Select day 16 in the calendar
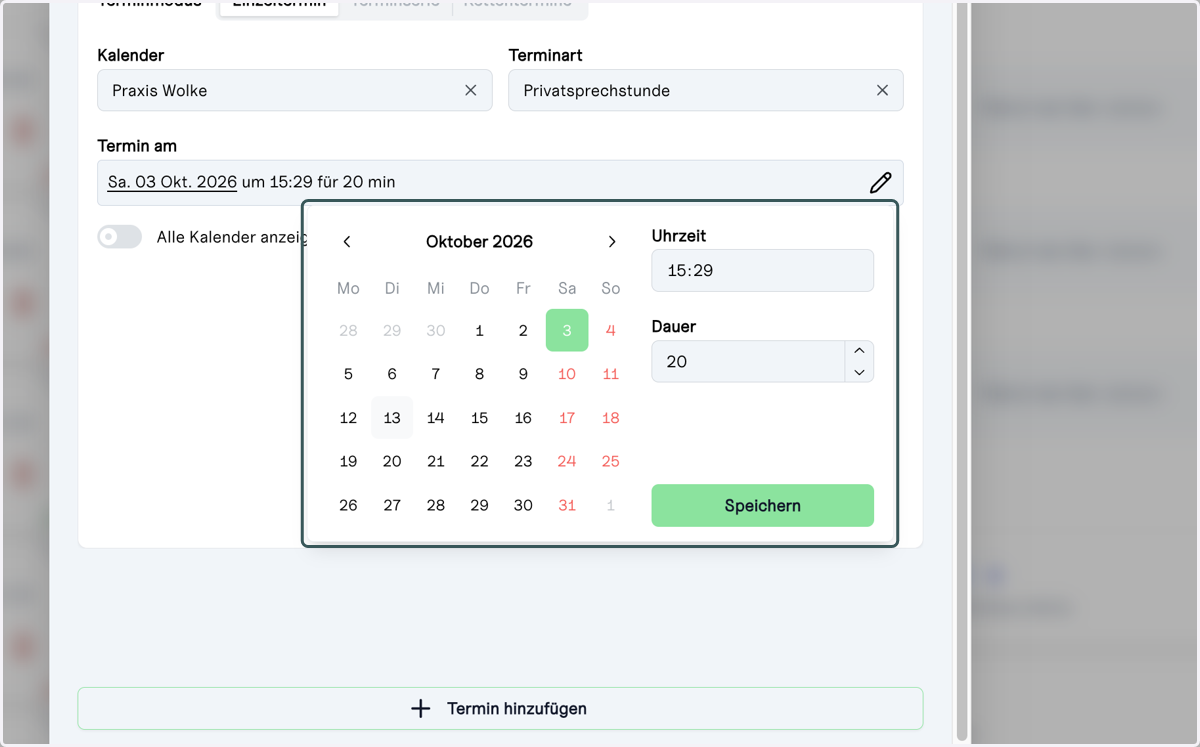The width and height of the screenshot is (1200, 747). (523, 418)
